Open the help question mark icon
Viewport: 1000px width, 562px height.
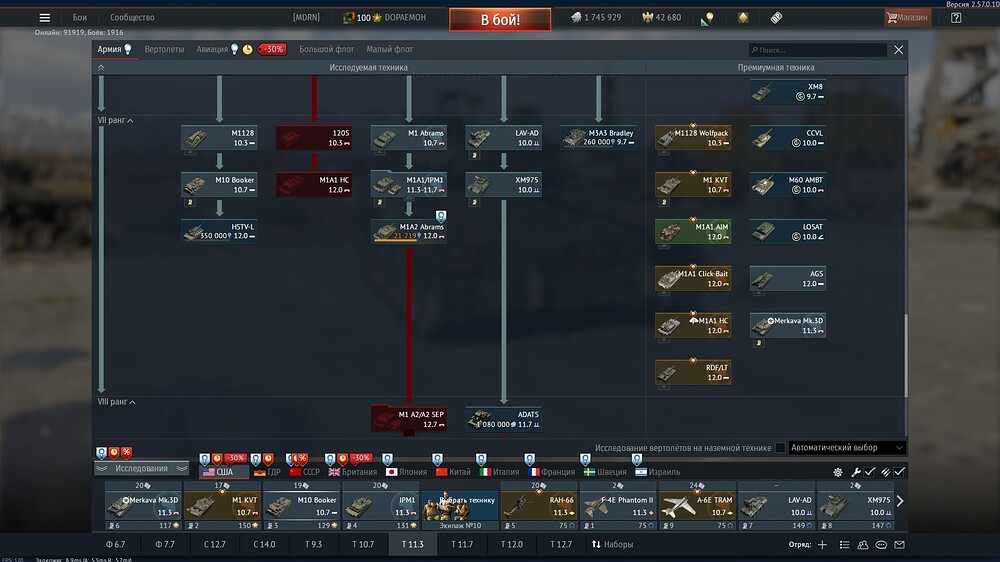pyautogui.click(x=956, y=18)
